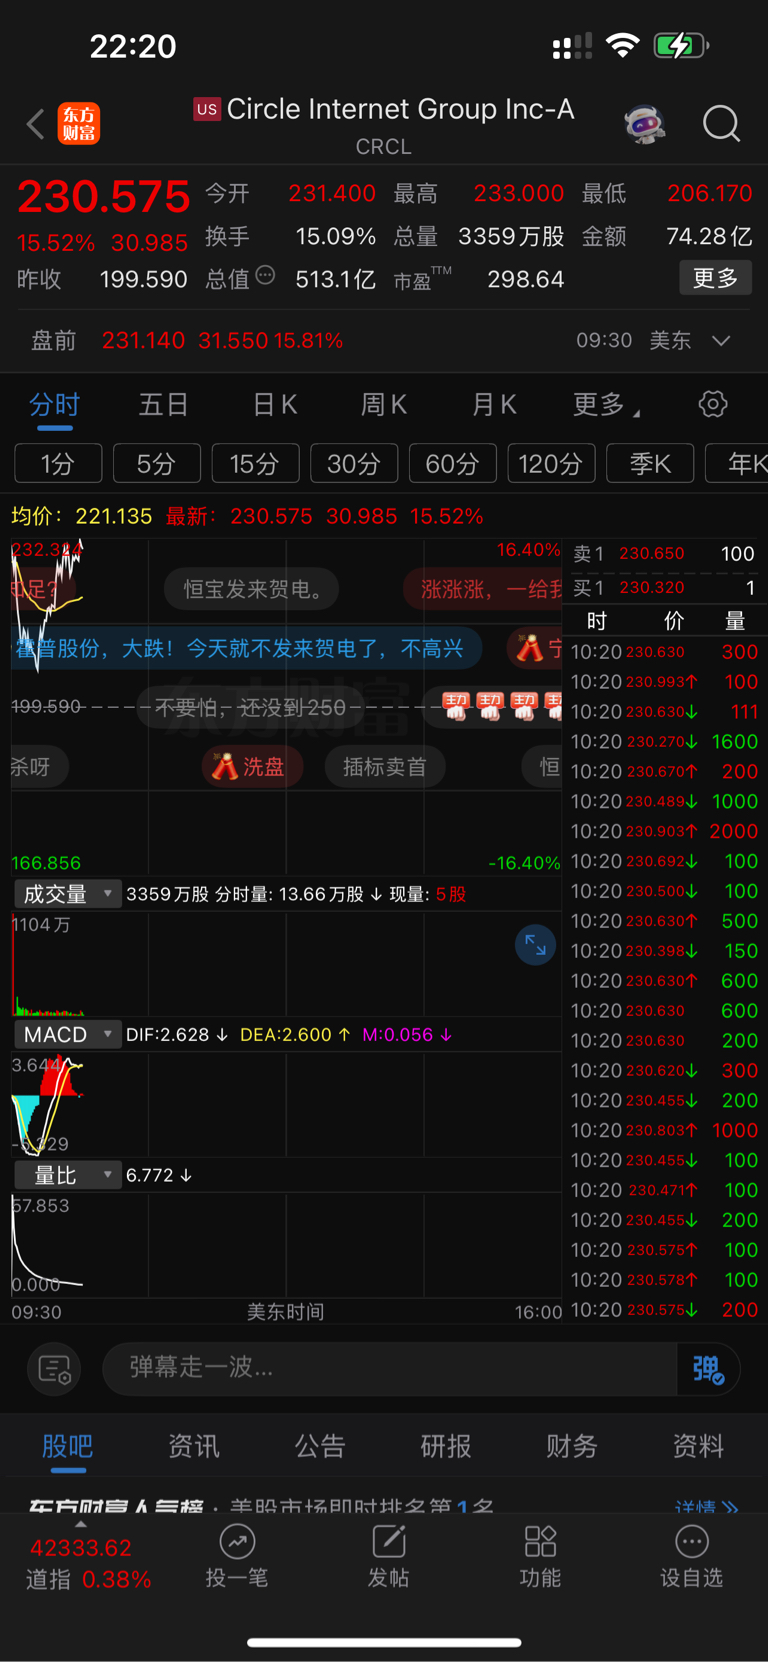Tap the trade row priced 230.903
This screenshot has height=1662, width=768.
[x=664, y=832]
